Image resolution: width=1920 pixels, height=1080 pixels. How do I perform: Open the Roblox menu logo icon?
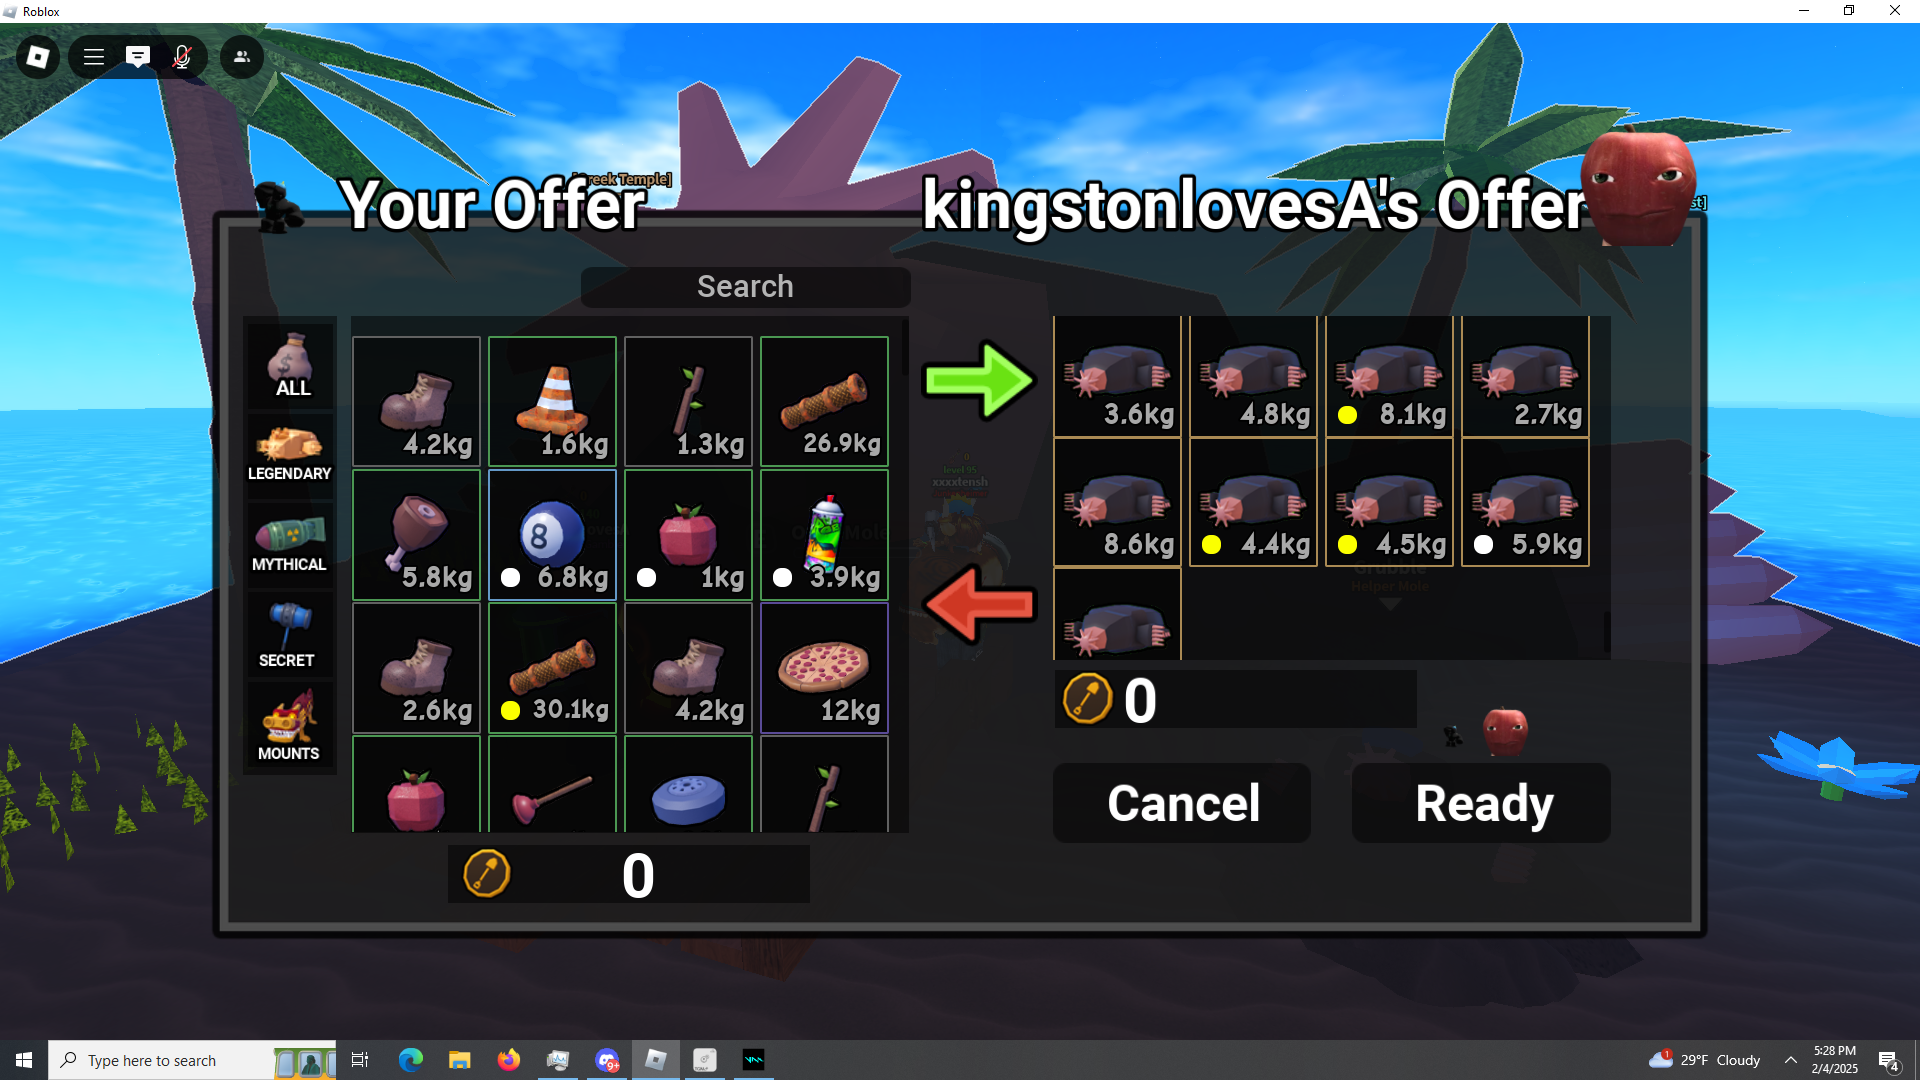point(38,57)
